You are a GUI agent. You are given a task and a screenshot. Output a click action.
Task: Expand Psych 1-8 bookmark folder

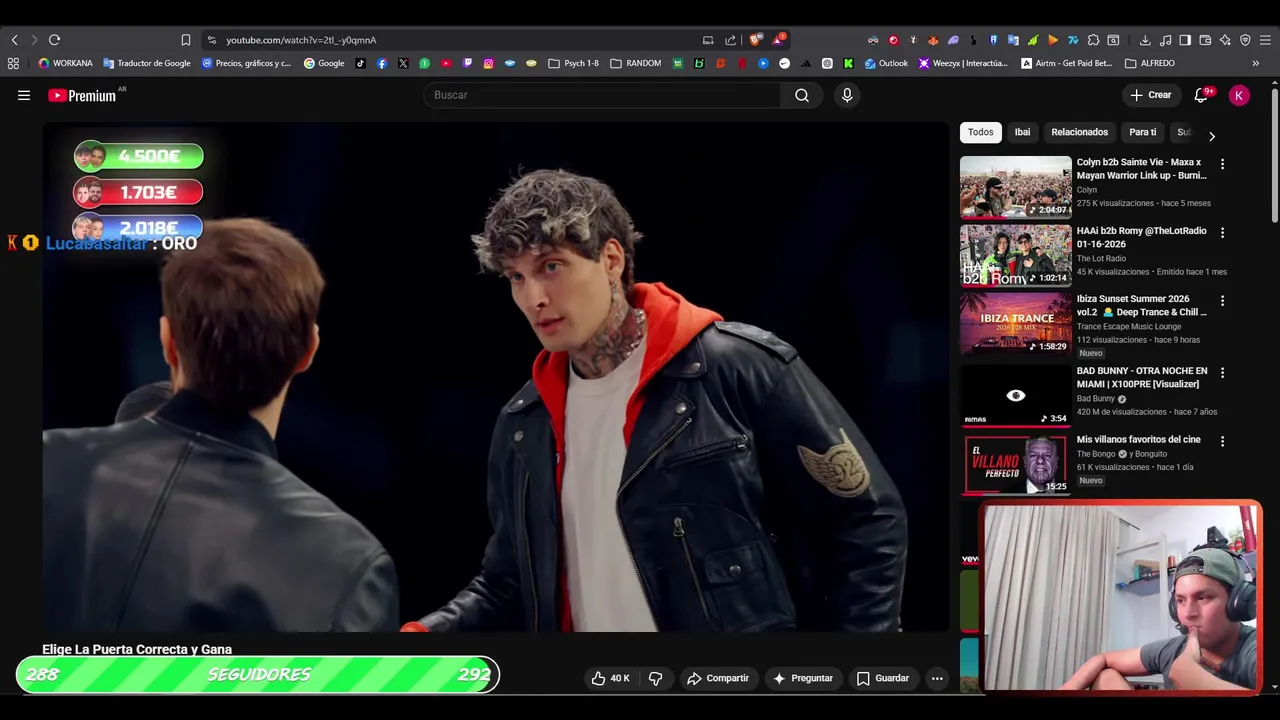pyautogui.click(x=574, y=63)
